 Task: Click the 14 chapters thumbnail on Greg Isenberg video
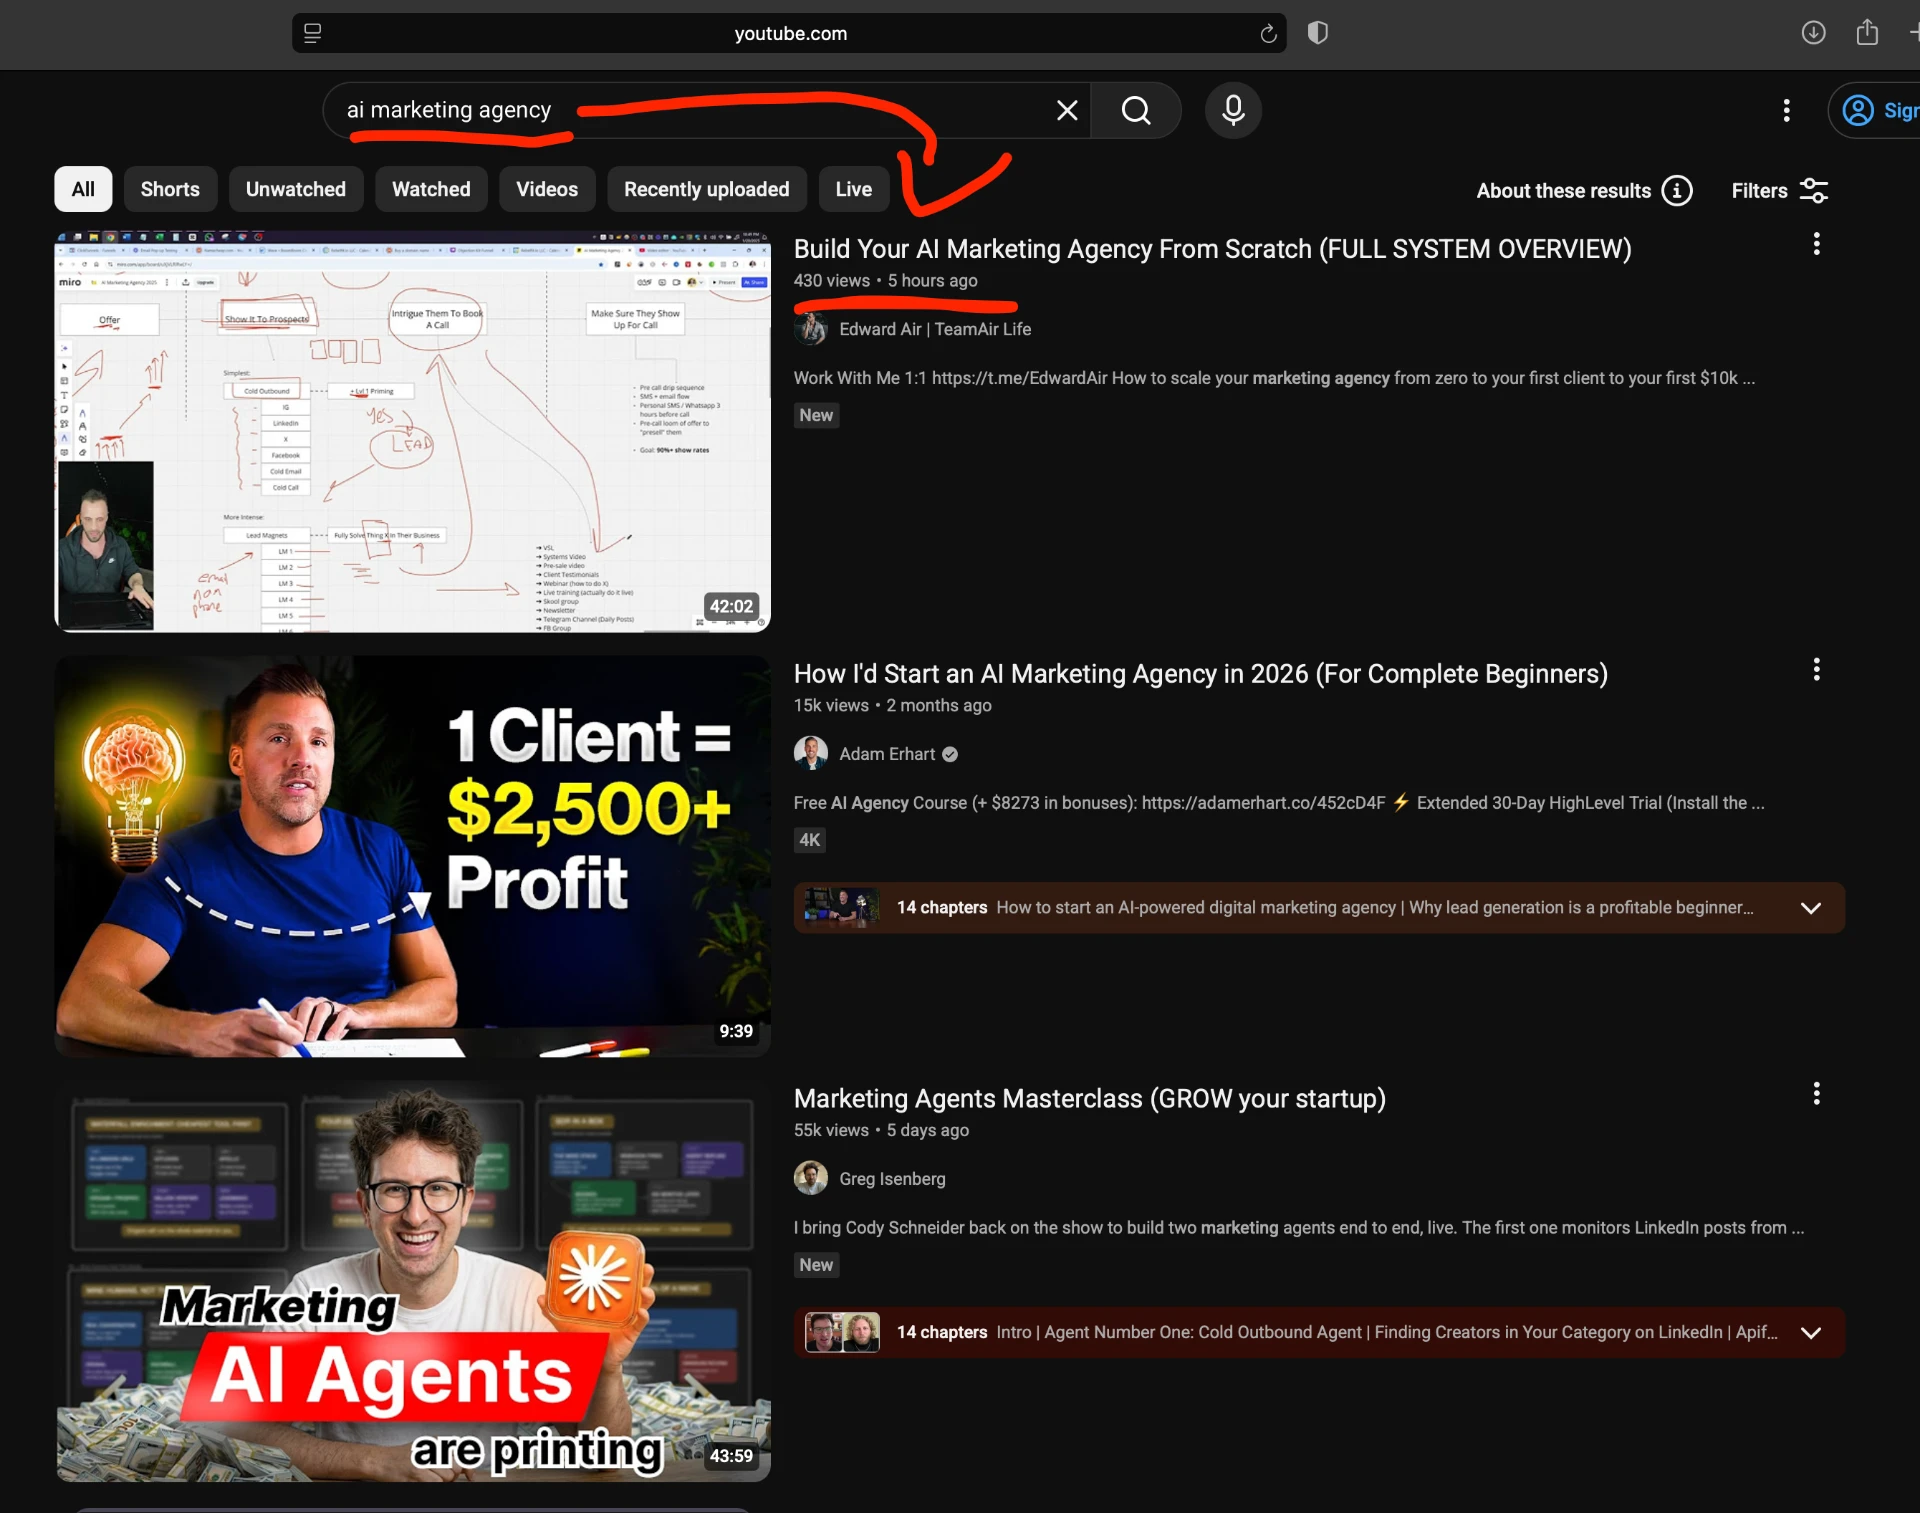842,1333
